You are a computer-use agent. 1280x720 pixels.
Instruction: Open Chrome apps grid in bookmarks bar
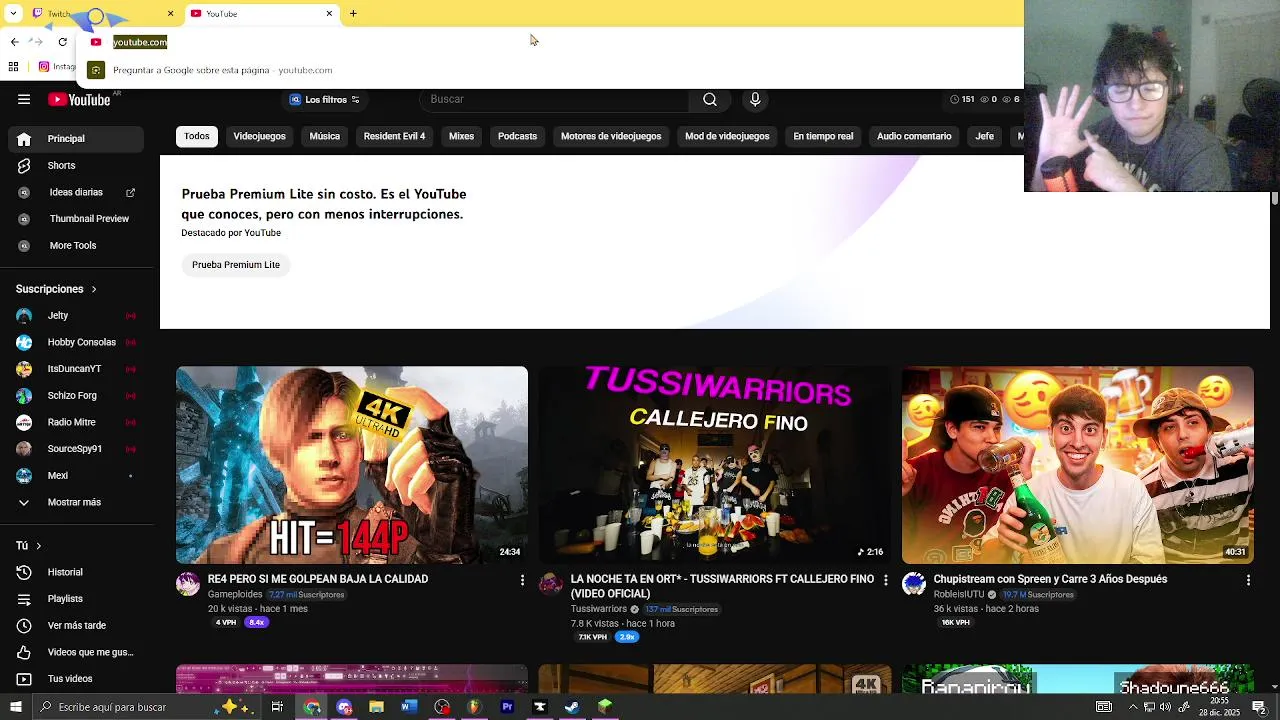coord(13,67)
